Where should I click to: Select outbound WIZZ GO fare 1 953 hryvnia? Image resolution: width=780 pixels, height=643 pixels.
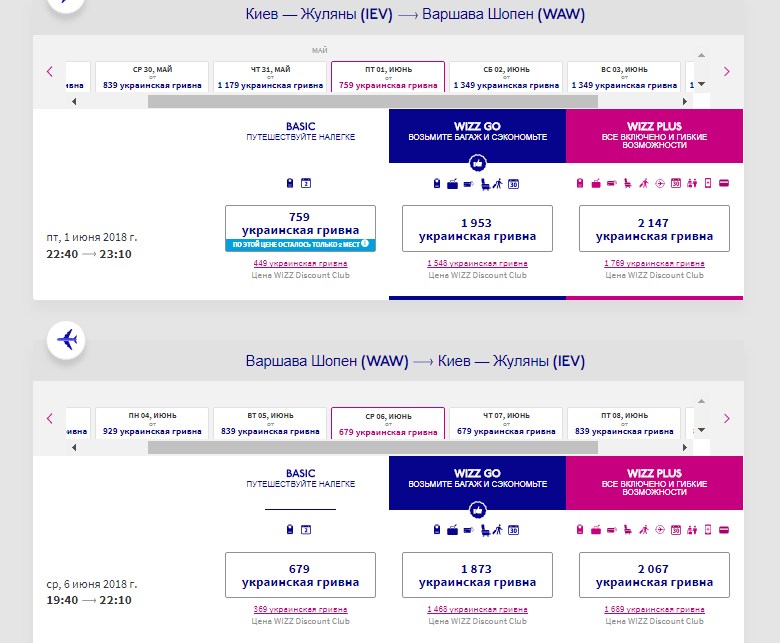click(477, 229)
